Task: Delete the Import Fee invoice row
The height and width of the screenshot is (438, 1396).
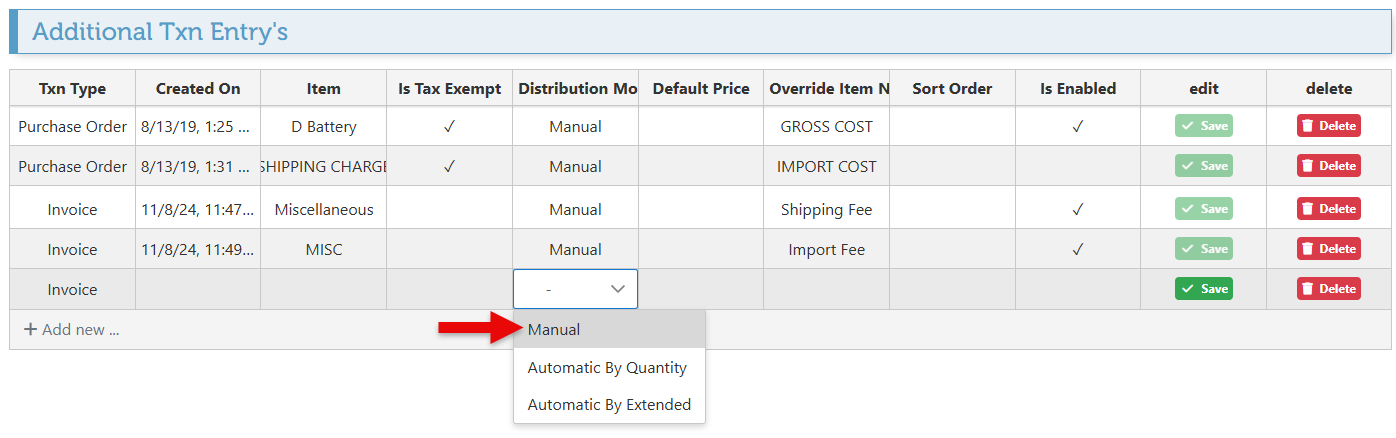Action: tap(1328, 249)
